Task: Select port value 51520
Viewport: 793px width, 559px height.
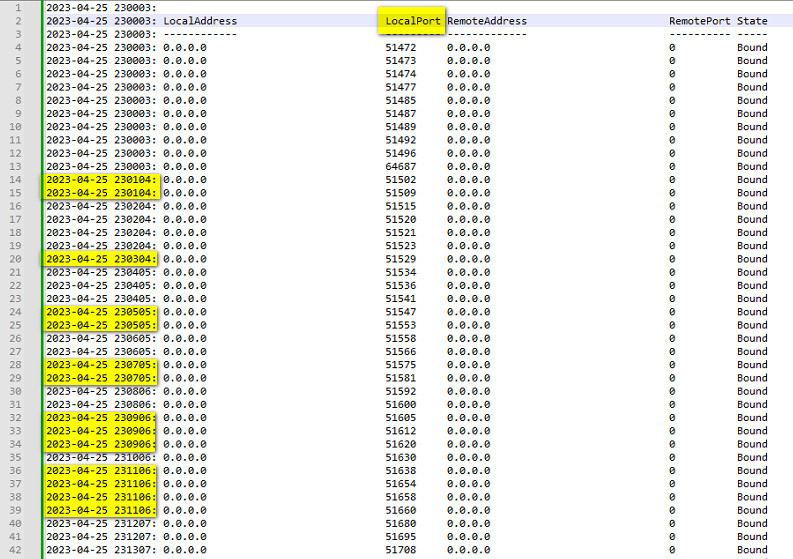Action: pos(401,219)
